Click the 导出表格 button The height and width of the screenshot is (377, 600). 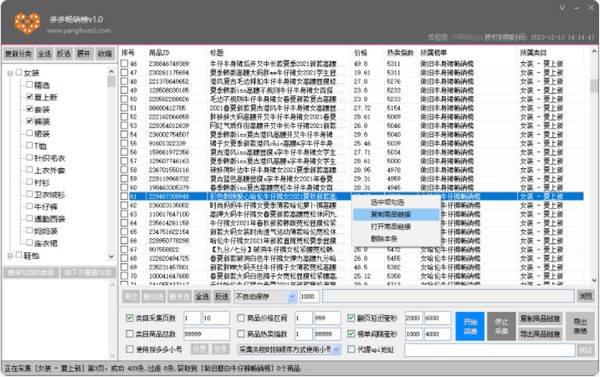tap(580, 326)
